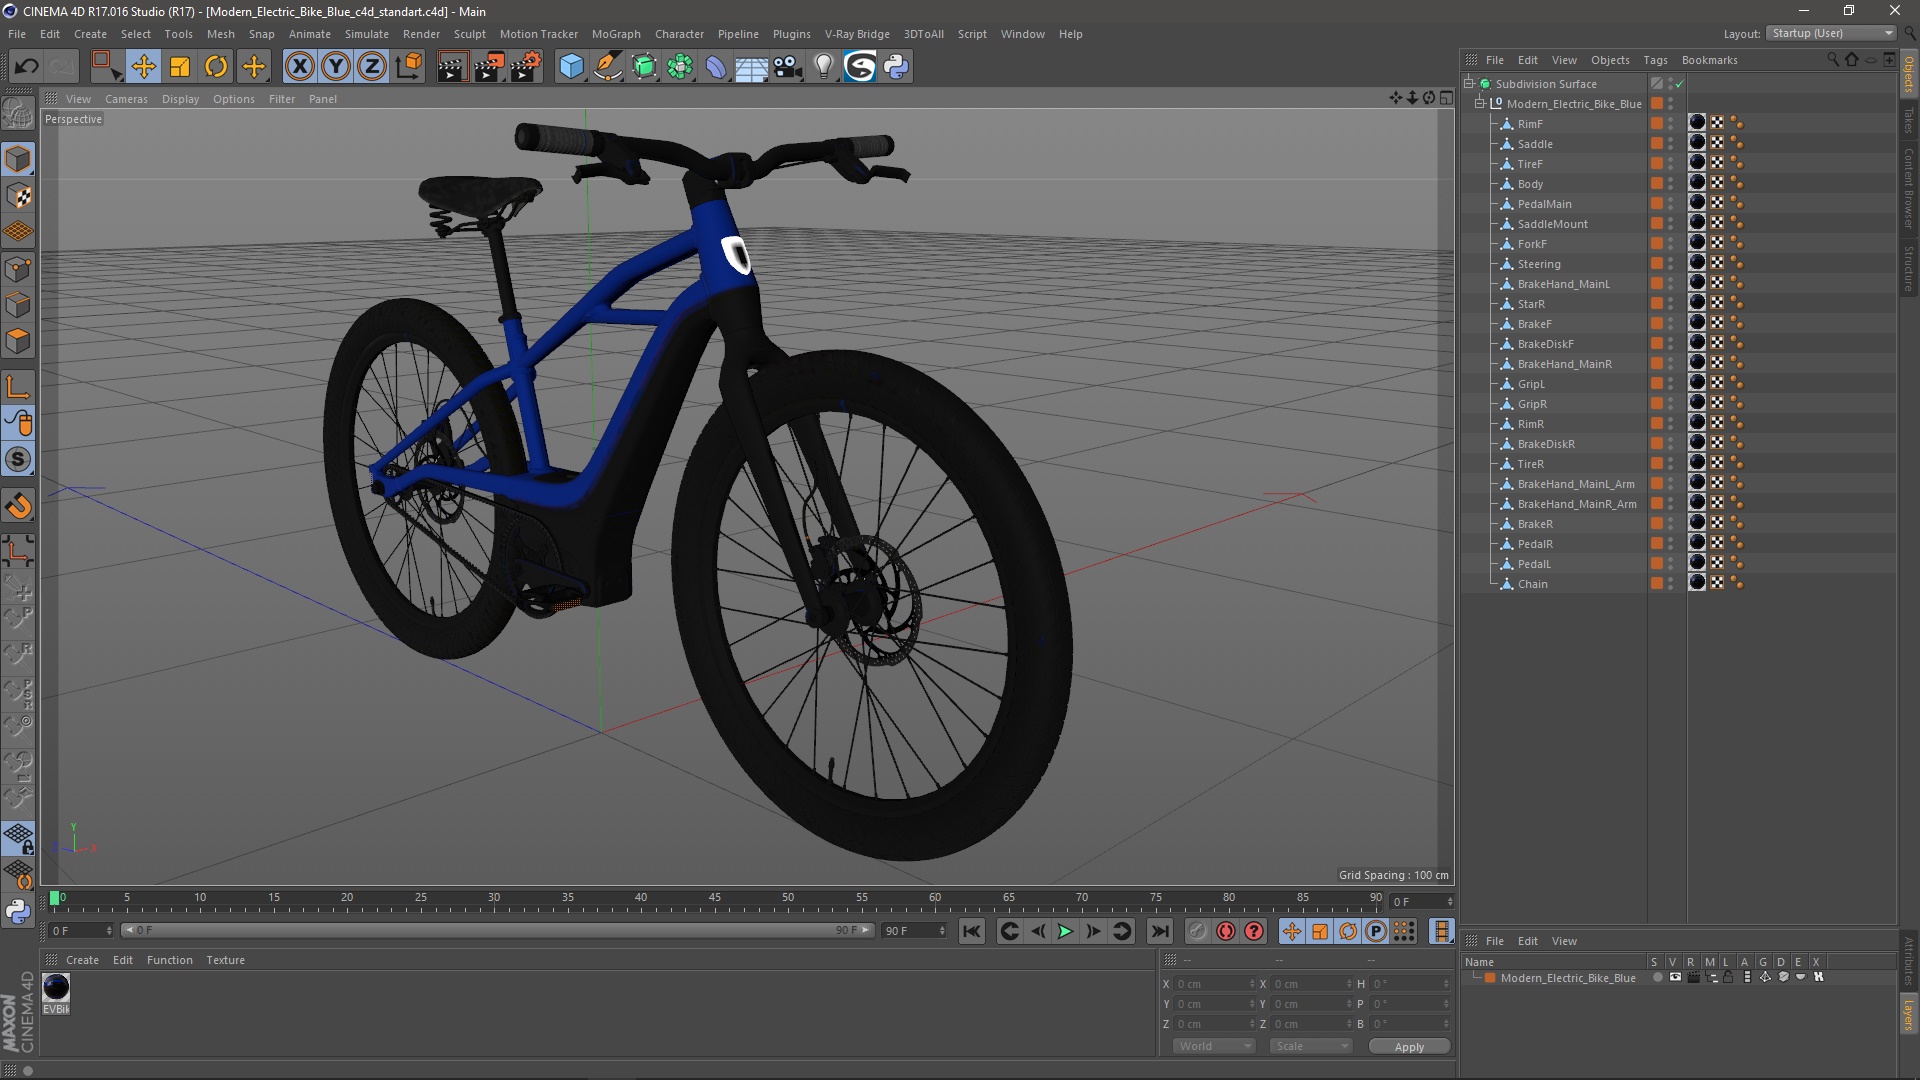Click Make Editable icon in left sidebar

point(18,114)
